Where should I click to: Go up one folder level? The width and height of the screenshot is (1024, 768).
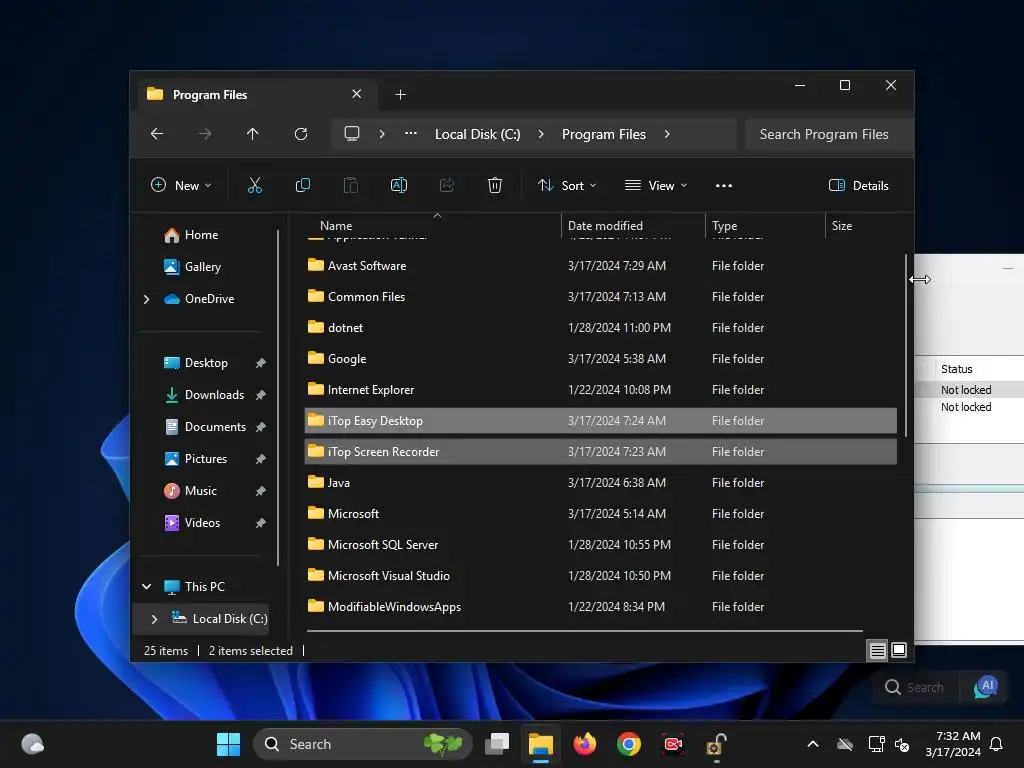[253, 134]
